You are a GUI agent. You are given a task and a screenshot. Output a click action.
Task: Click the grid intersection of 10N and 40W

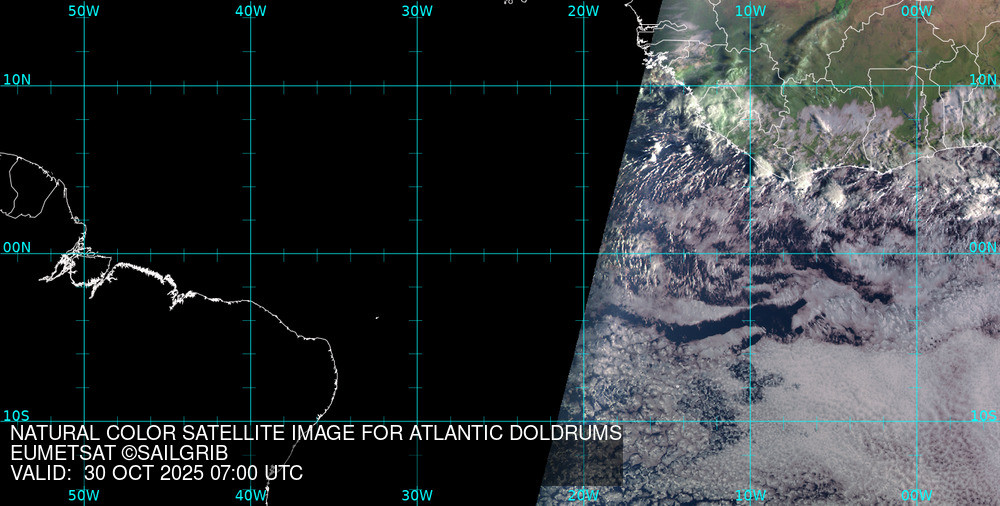(x=250, y=85)
